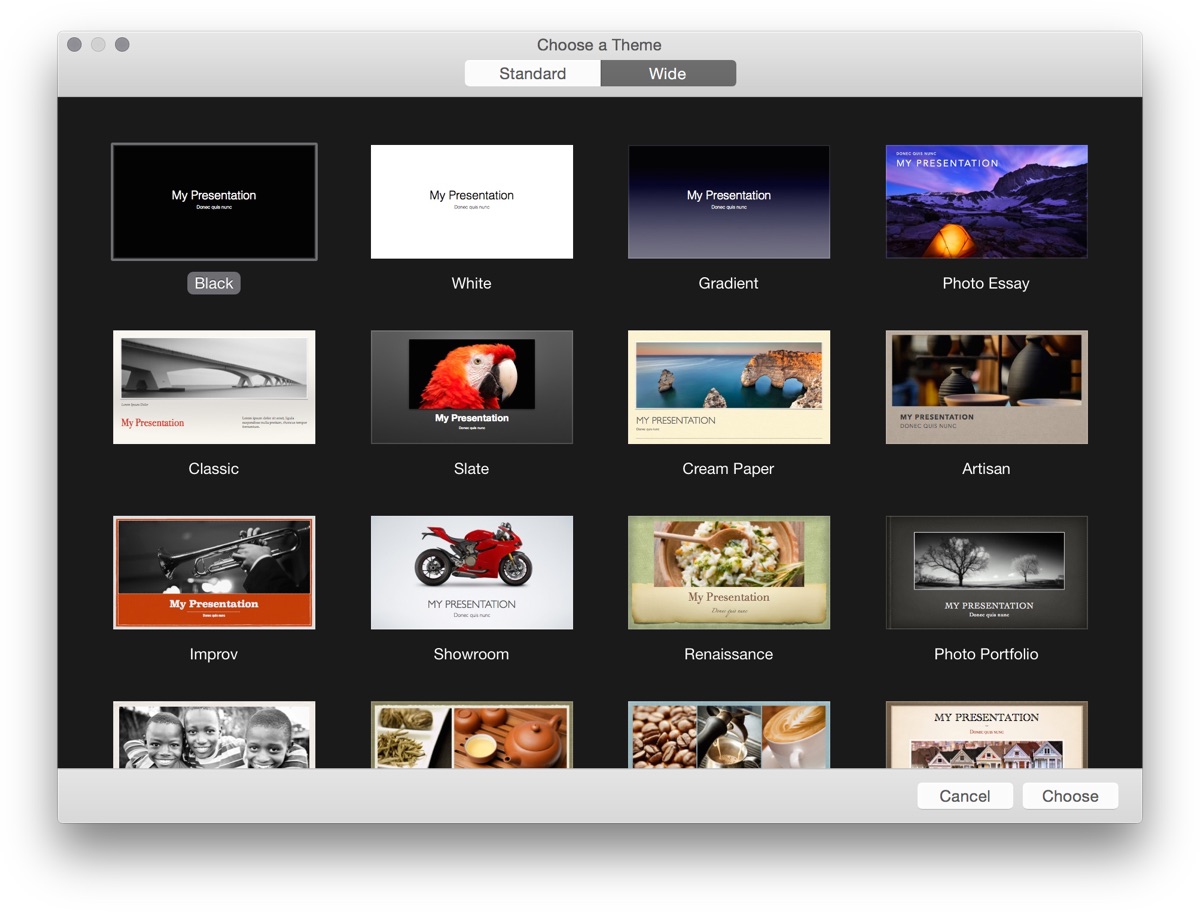Click the "Choose a Theme" window title

coord(599,45)
